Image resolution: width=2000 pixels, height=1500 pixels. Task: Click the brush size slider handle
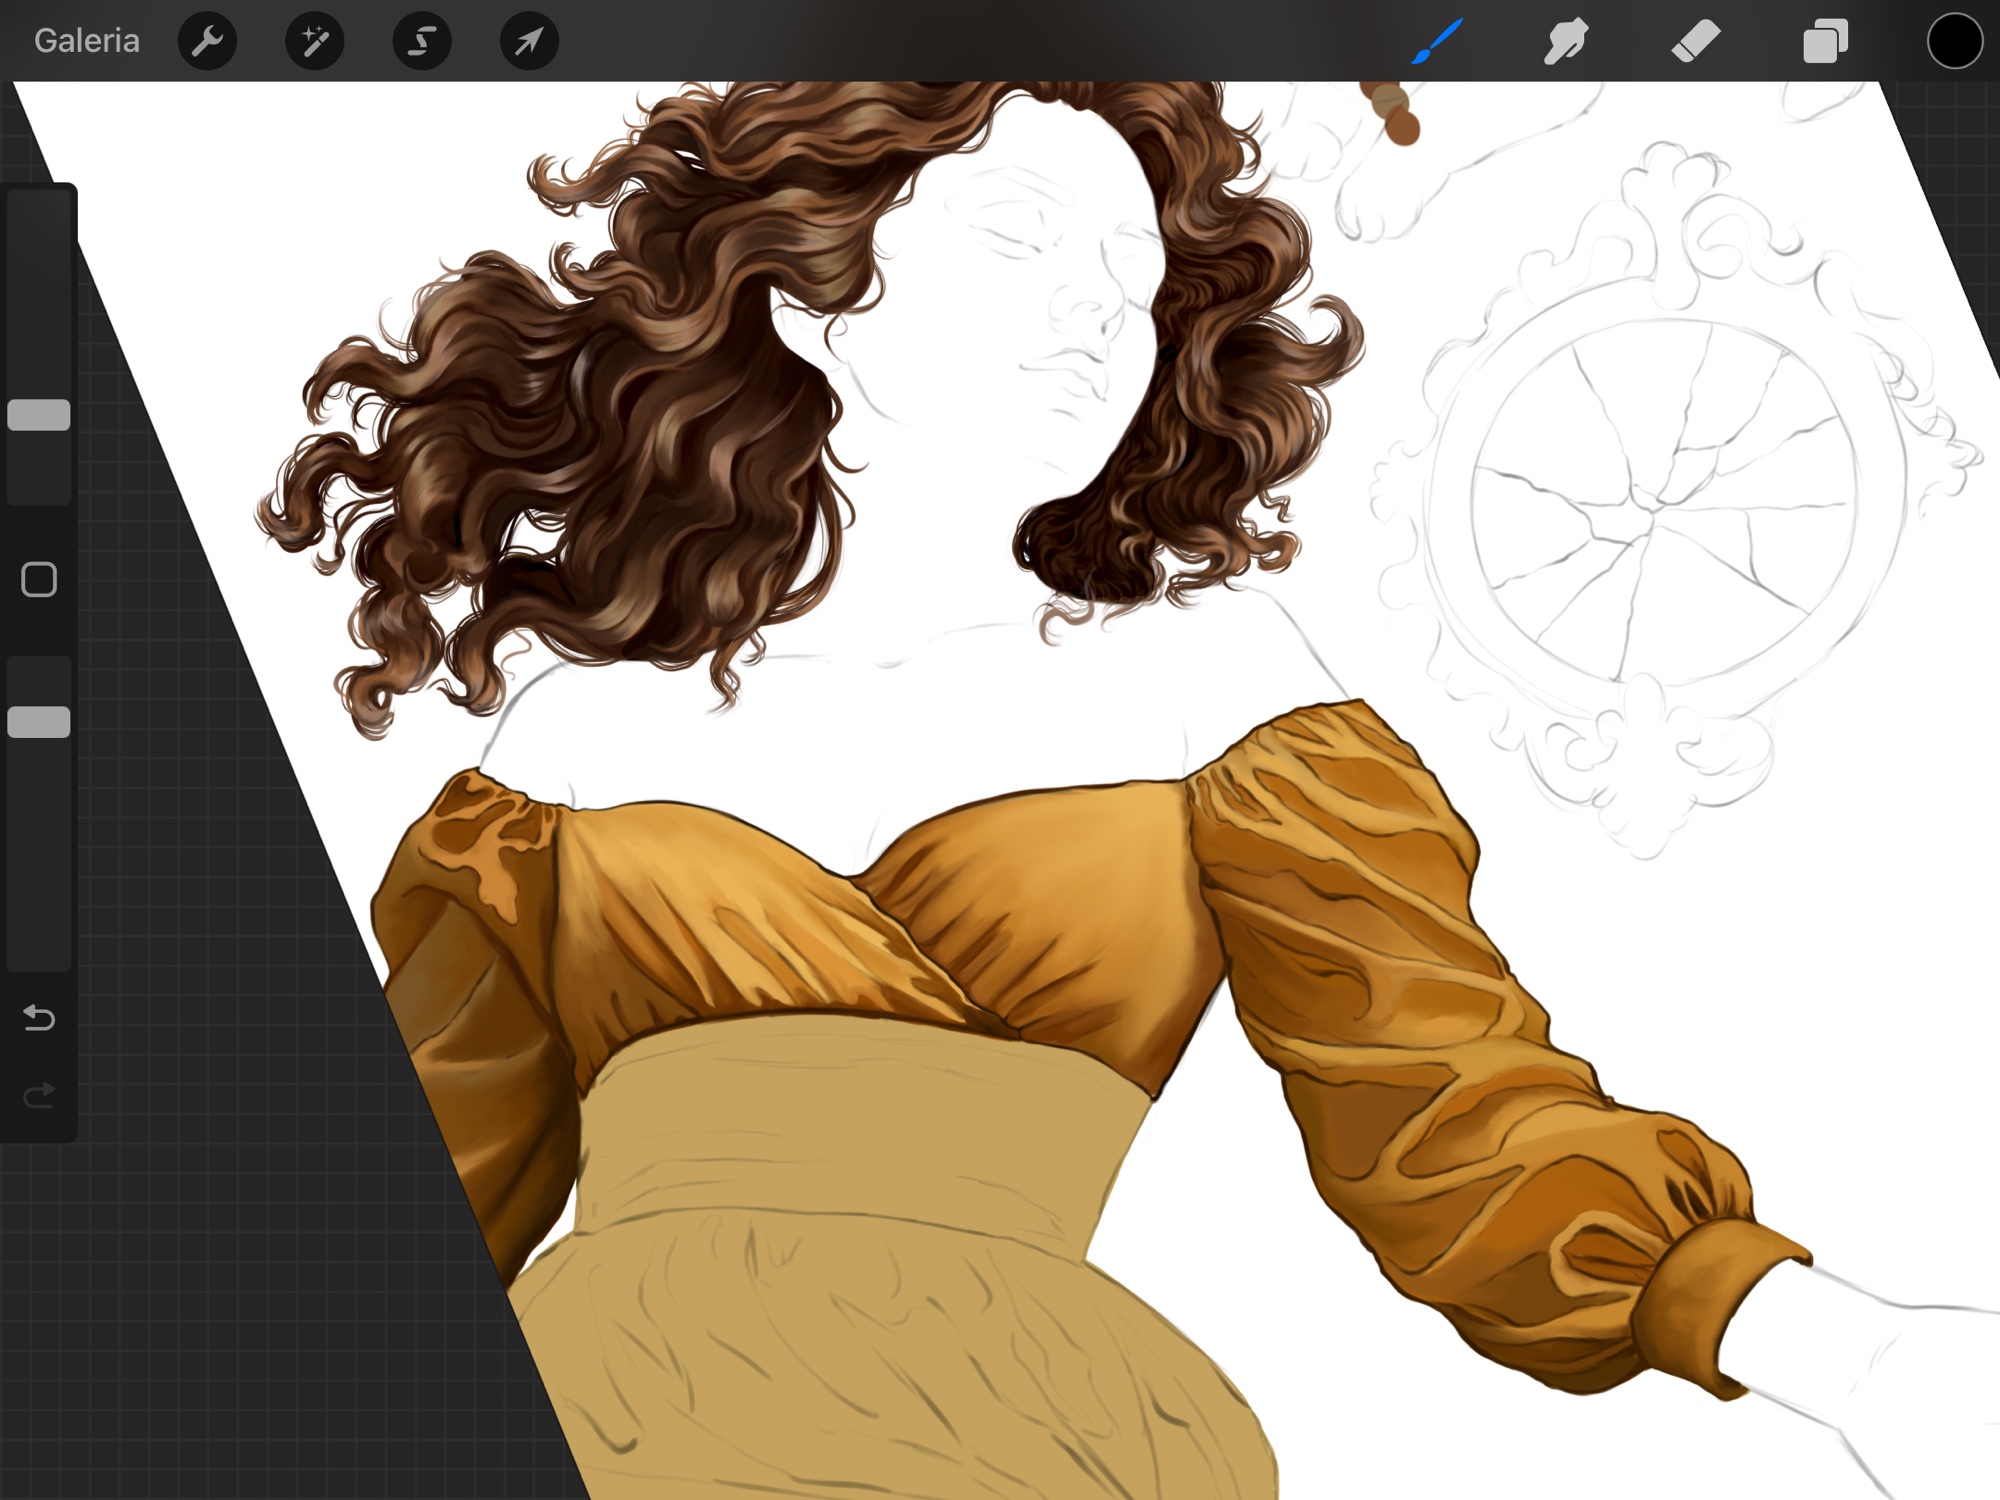tap(39, 415)
